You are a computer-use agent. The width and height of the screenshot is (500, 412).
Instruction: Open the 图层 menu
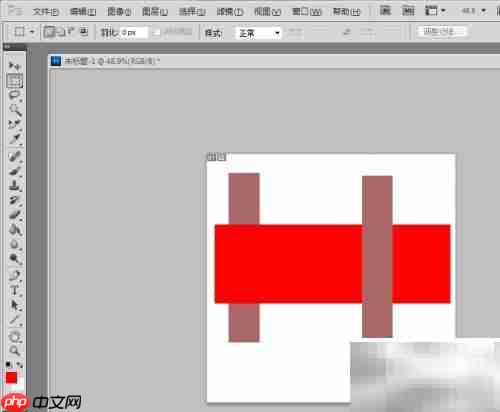pyautogui.click(x=155, y=12)
